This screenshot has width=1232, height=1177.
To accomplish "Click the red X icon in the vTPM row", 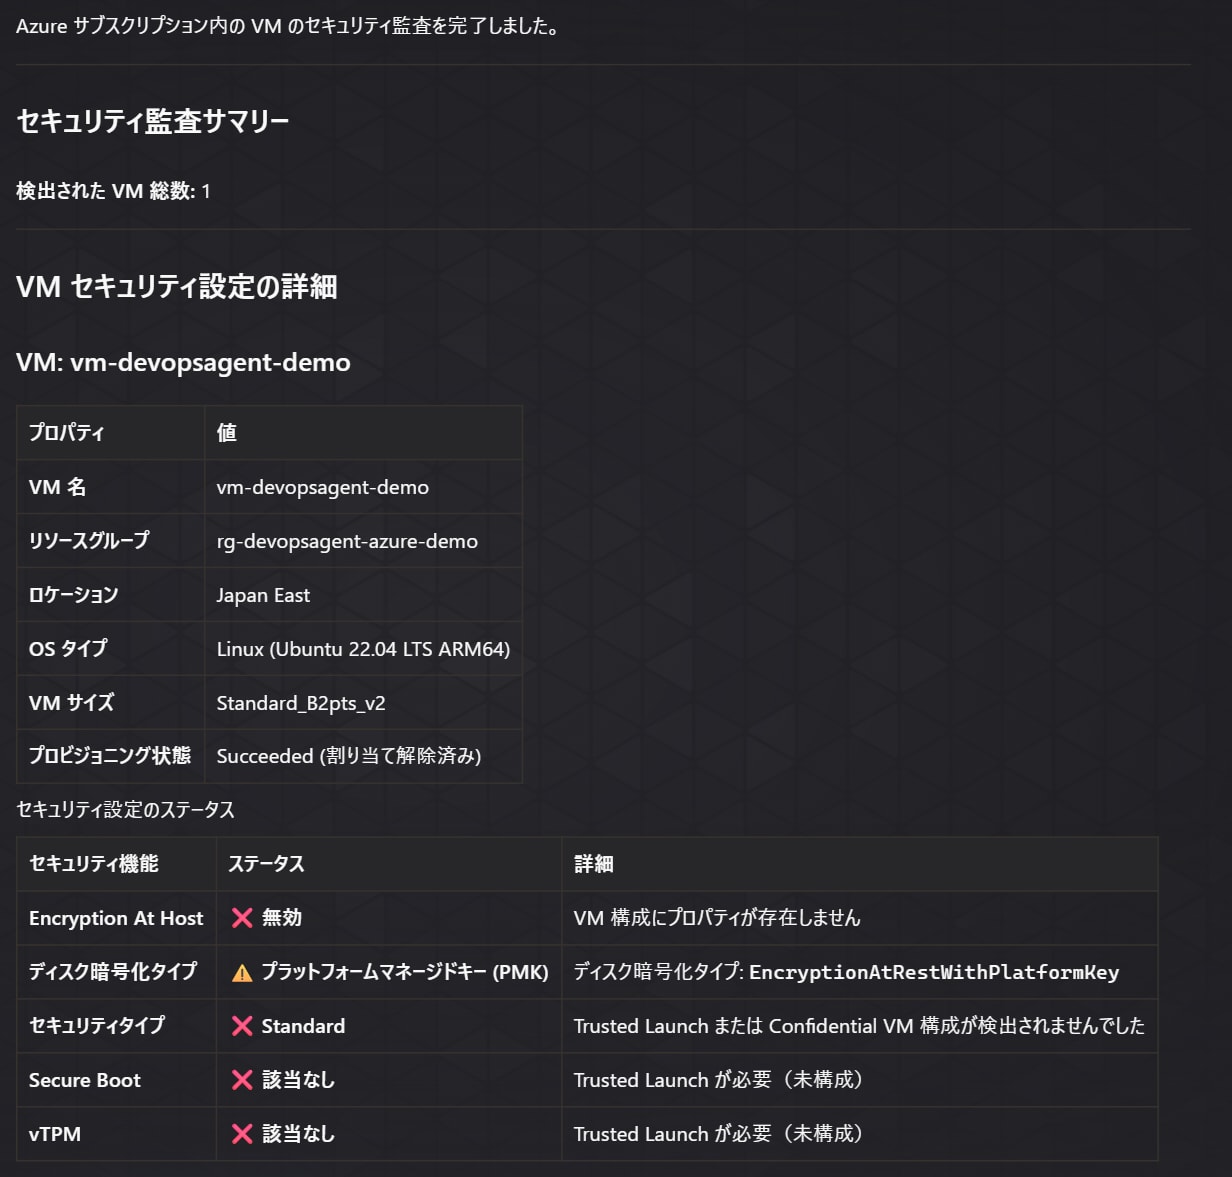I will pos(242,1134).
